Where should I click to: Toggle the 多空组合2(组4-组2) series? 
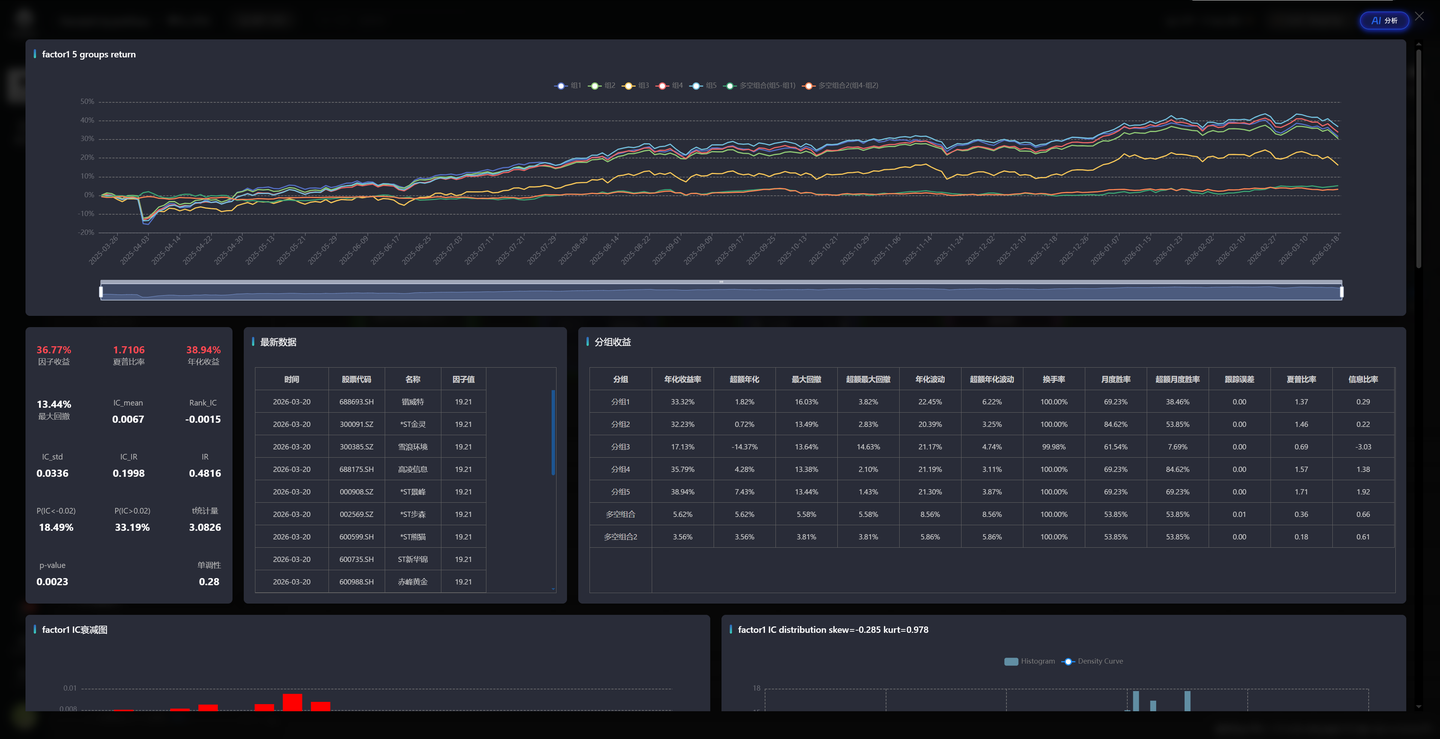[x=841, y=86]
